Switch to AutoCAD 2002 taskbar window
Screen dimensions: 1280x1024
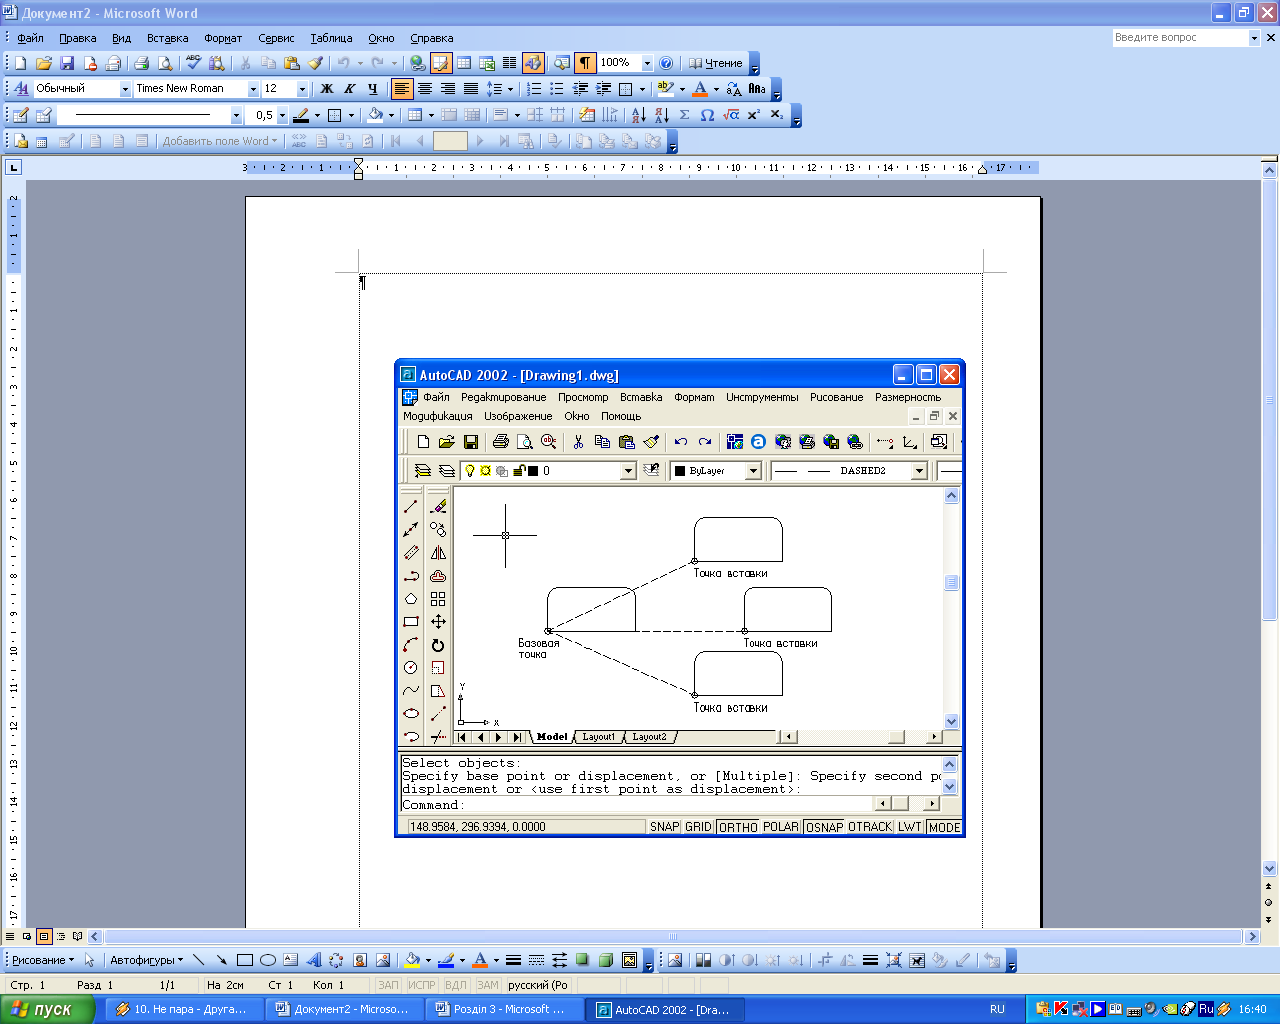tap(665, 1009)
